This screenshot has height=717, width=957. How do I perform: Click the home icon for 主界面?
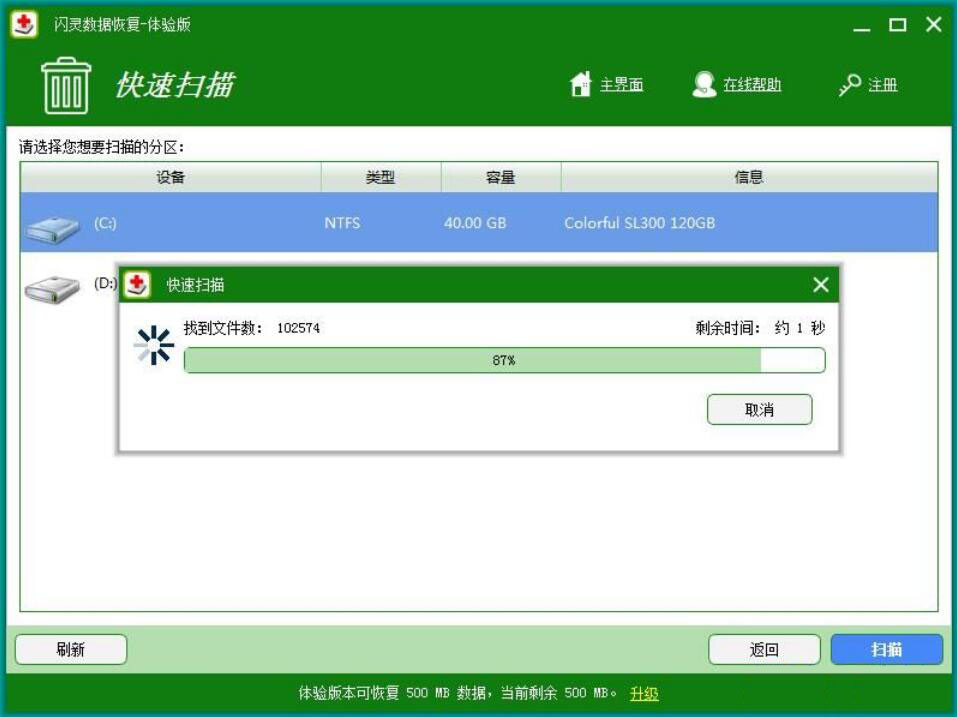point(580,84)
